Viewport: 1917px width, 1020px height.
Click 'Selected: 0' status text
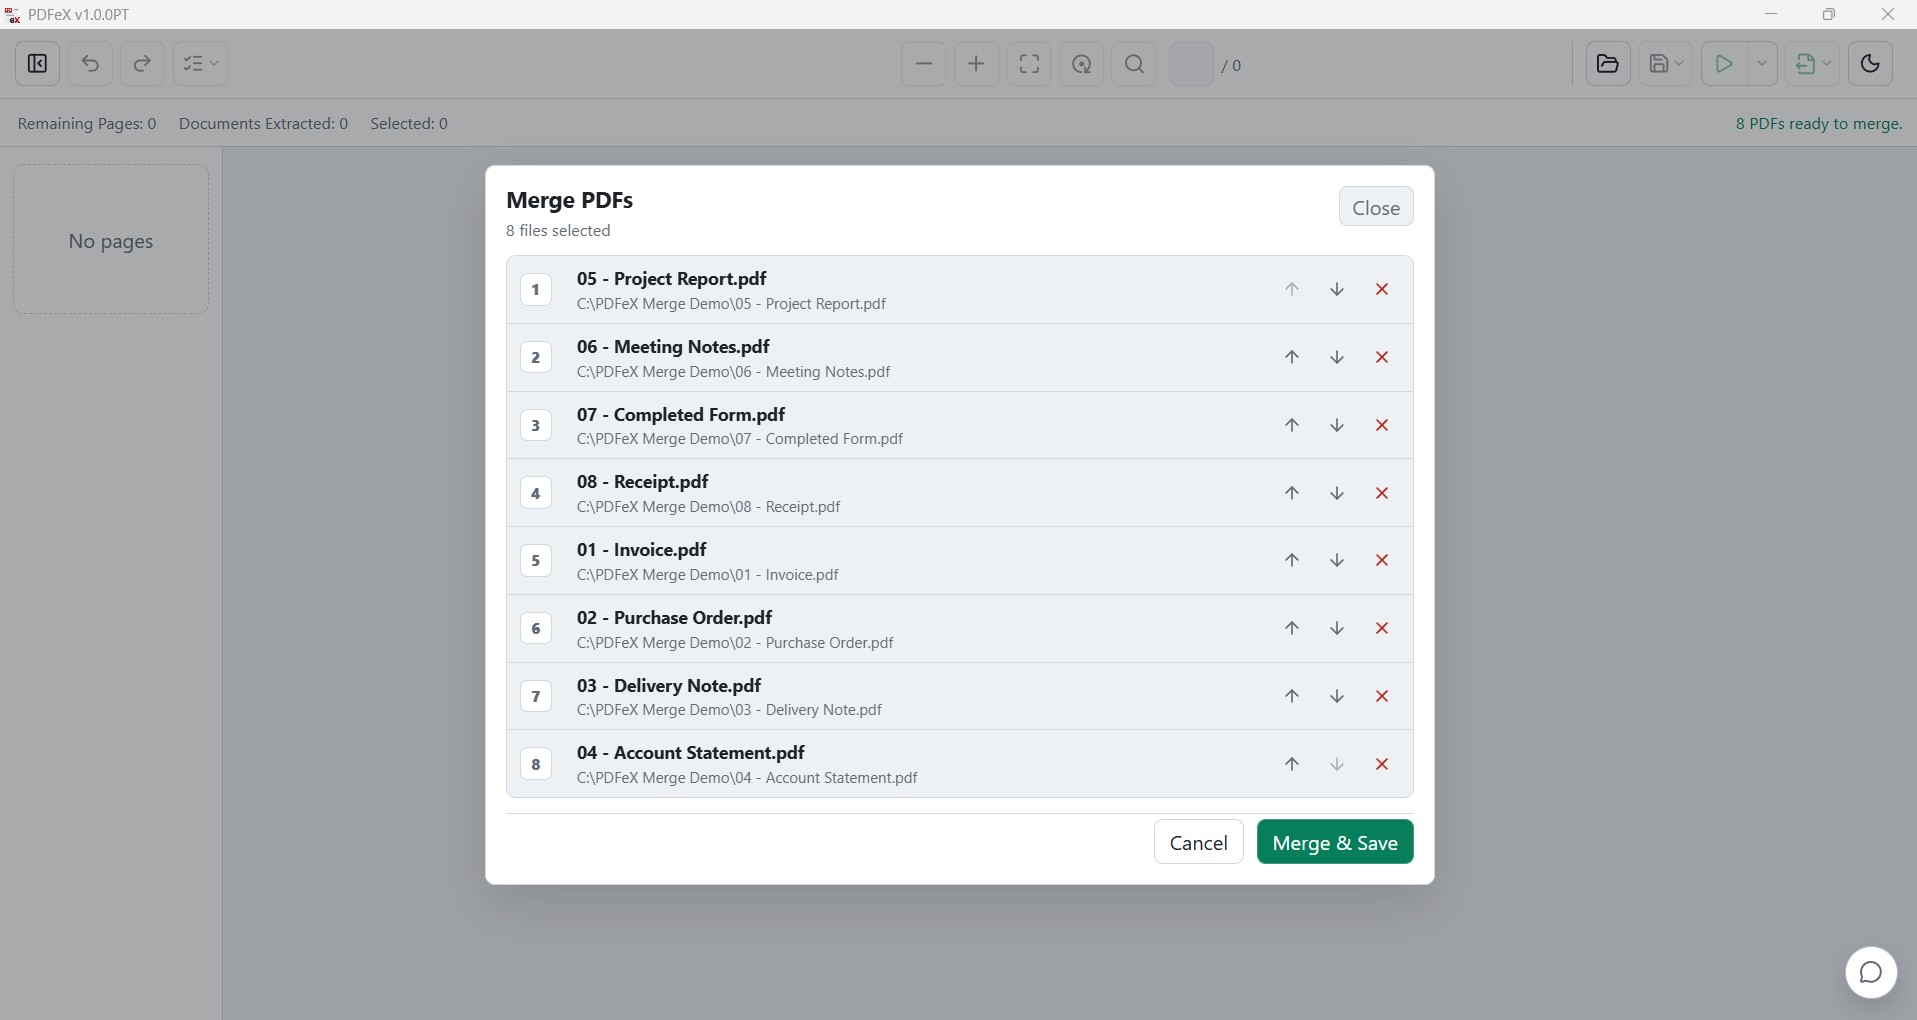coord(409,124)
